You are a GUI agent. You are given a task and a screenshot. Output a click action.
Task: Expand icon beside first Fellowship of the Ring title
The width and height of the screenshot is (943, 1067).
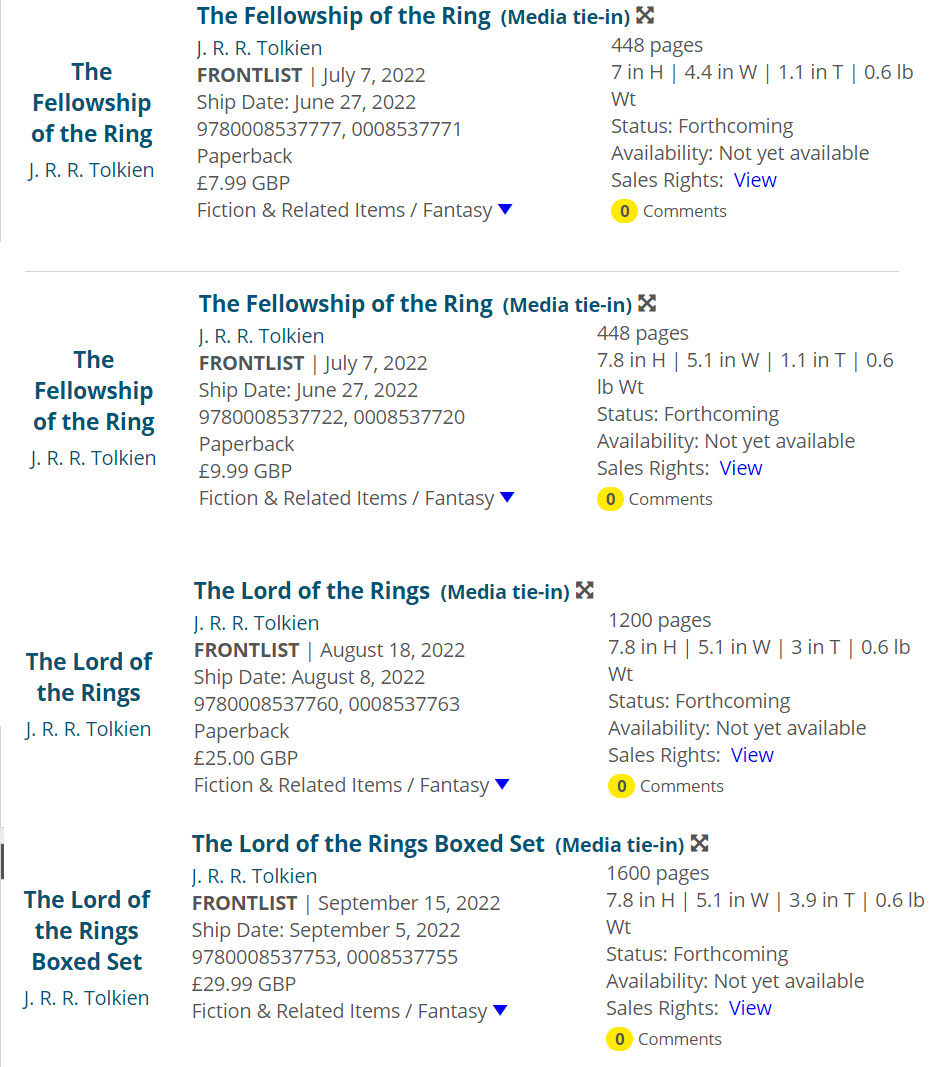(x=645, y=15)
